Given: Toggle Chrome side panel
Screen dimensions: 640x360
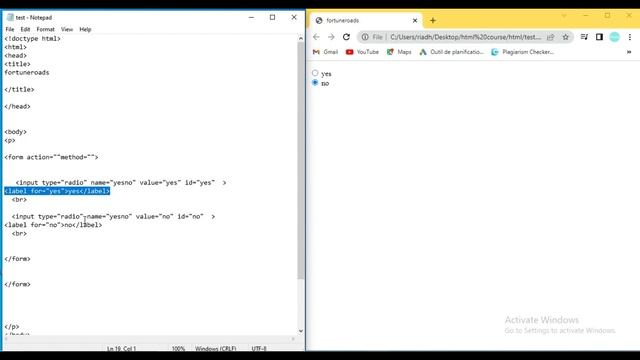Looking at the screenshot, I should pos(599,37).
